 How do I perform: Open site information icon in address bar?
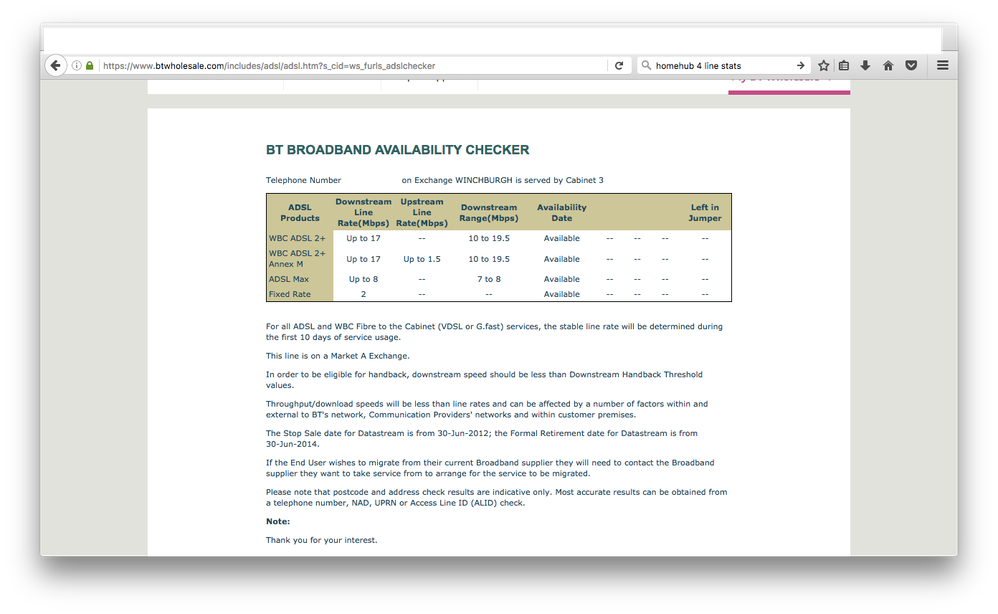[76, 66]
